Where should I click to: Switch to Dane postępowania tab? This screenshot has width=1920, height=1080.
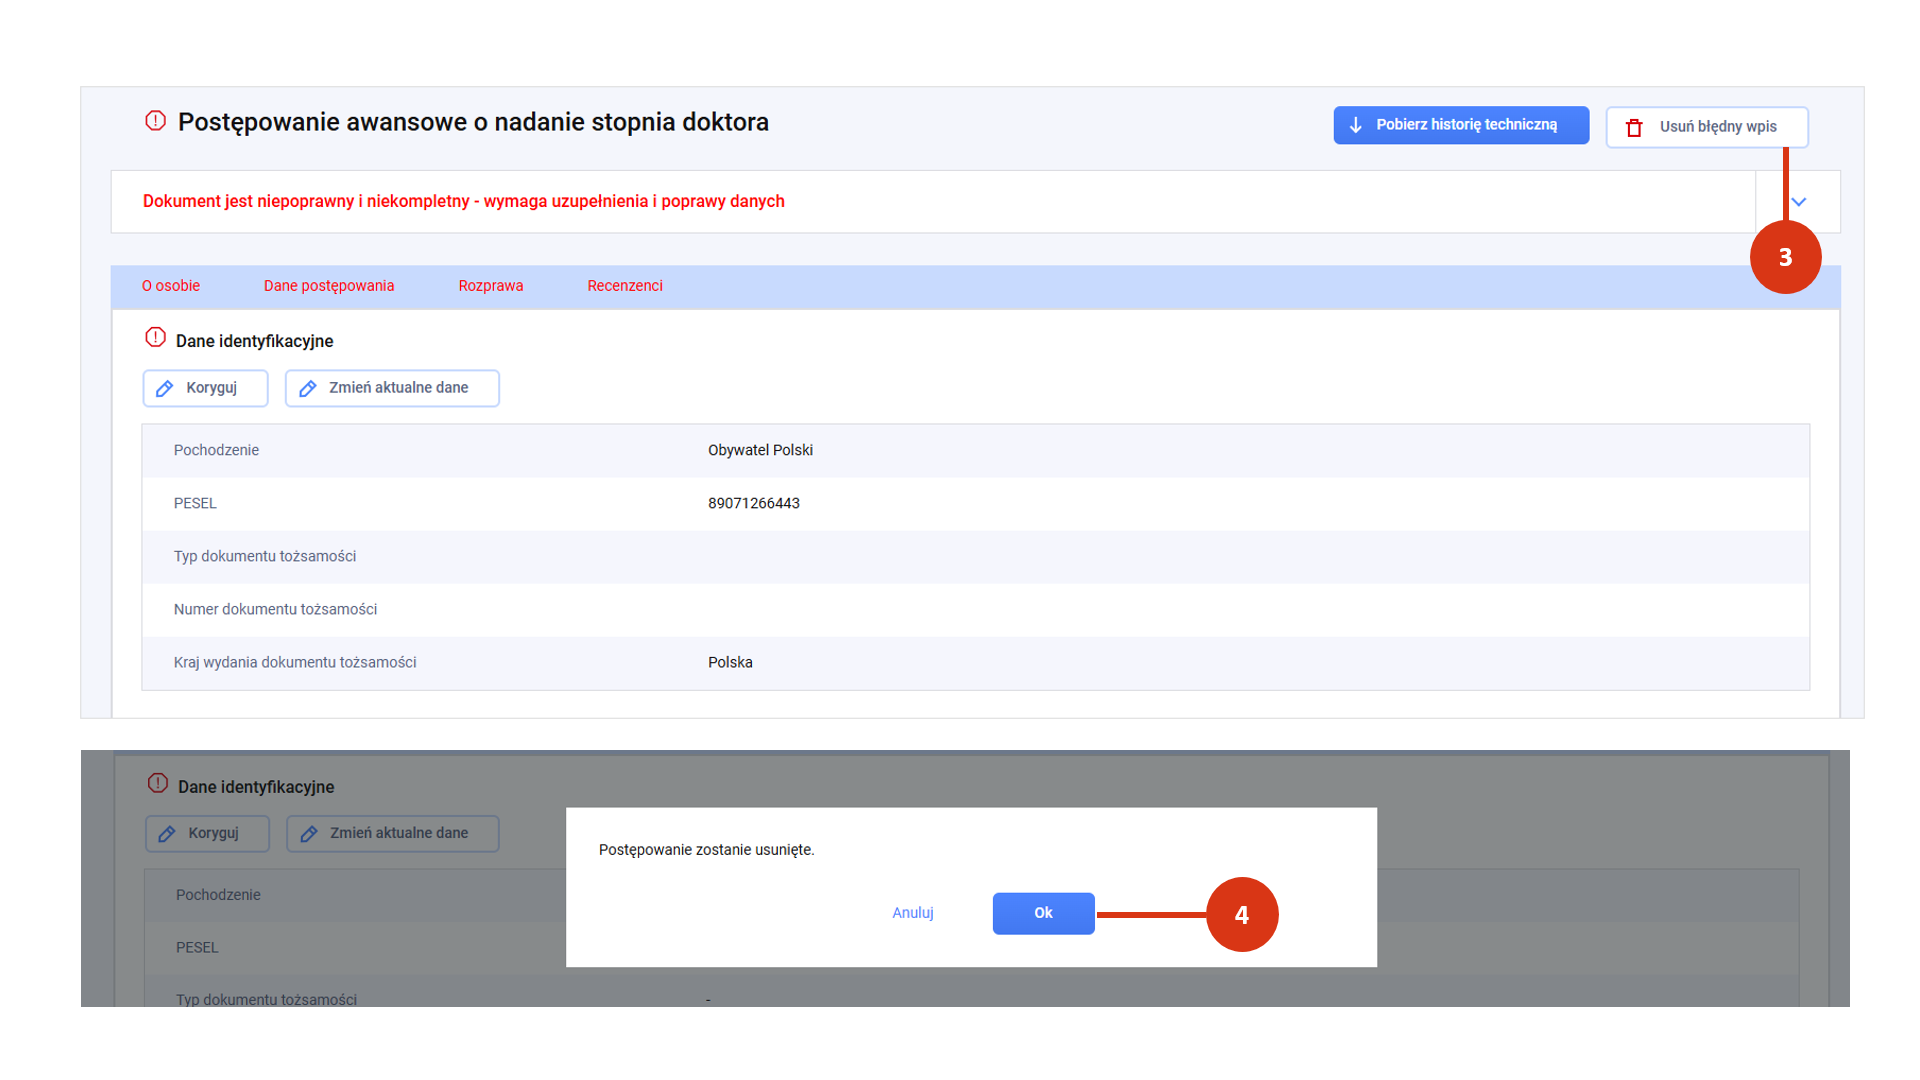[329, 286]
